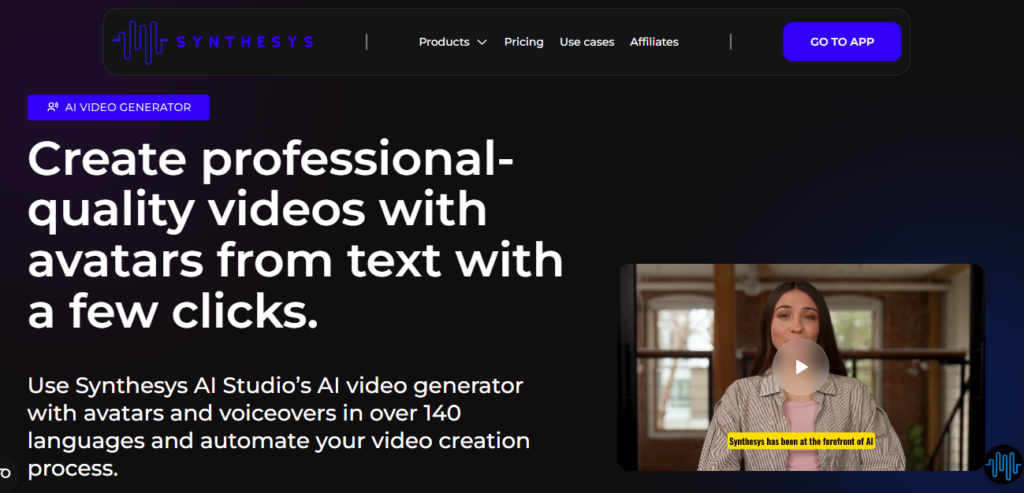Play the avatar demo video

[801, 367]
